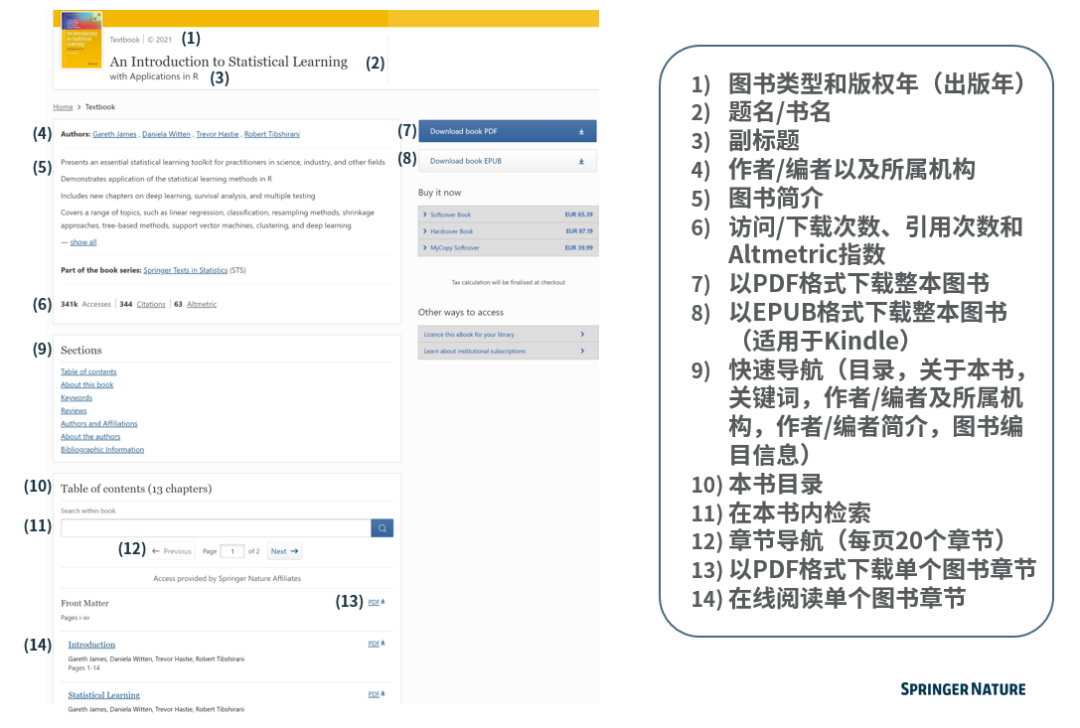Click the search magnifier button in Table of contents

pos(382,528)
